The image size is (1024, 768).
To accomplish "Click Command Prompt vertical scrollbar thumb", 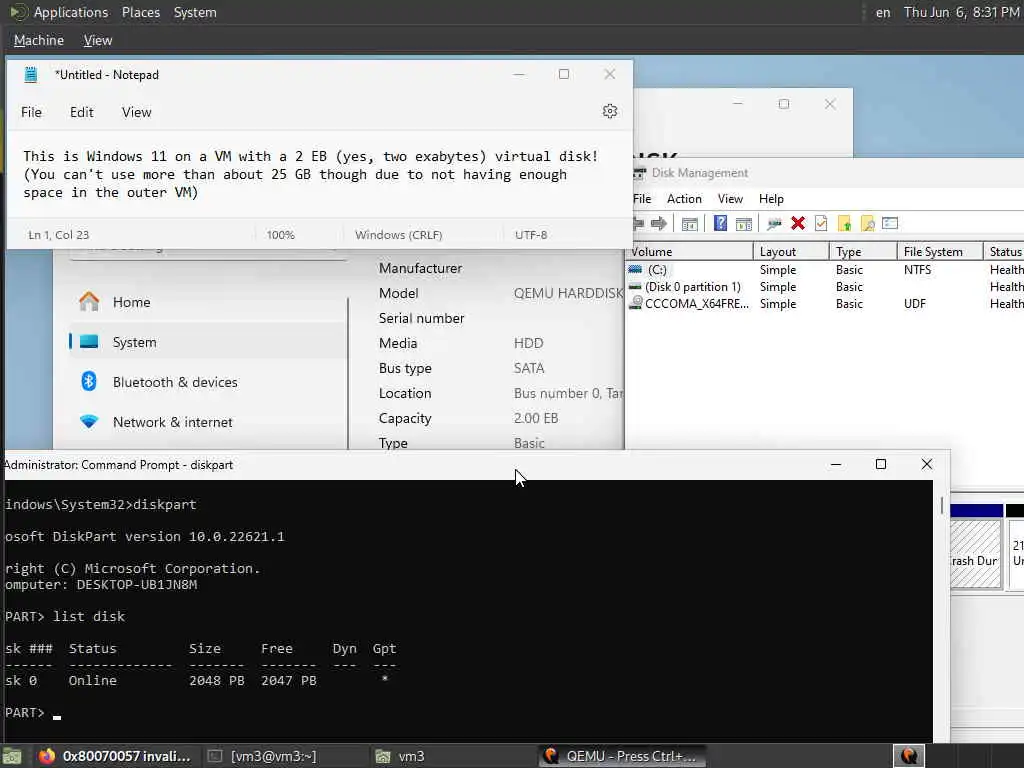I will [941, 505].
